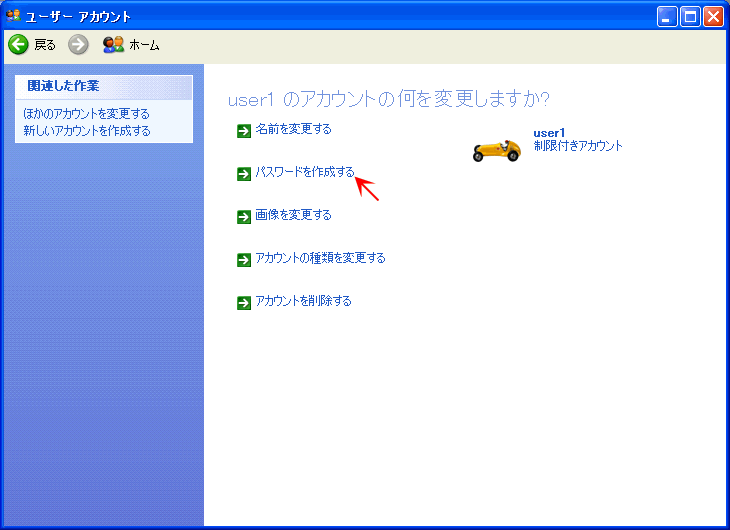
Task: Select 新しいアカウントを作成する in sidebar
Action: click(x=87, y=131)
